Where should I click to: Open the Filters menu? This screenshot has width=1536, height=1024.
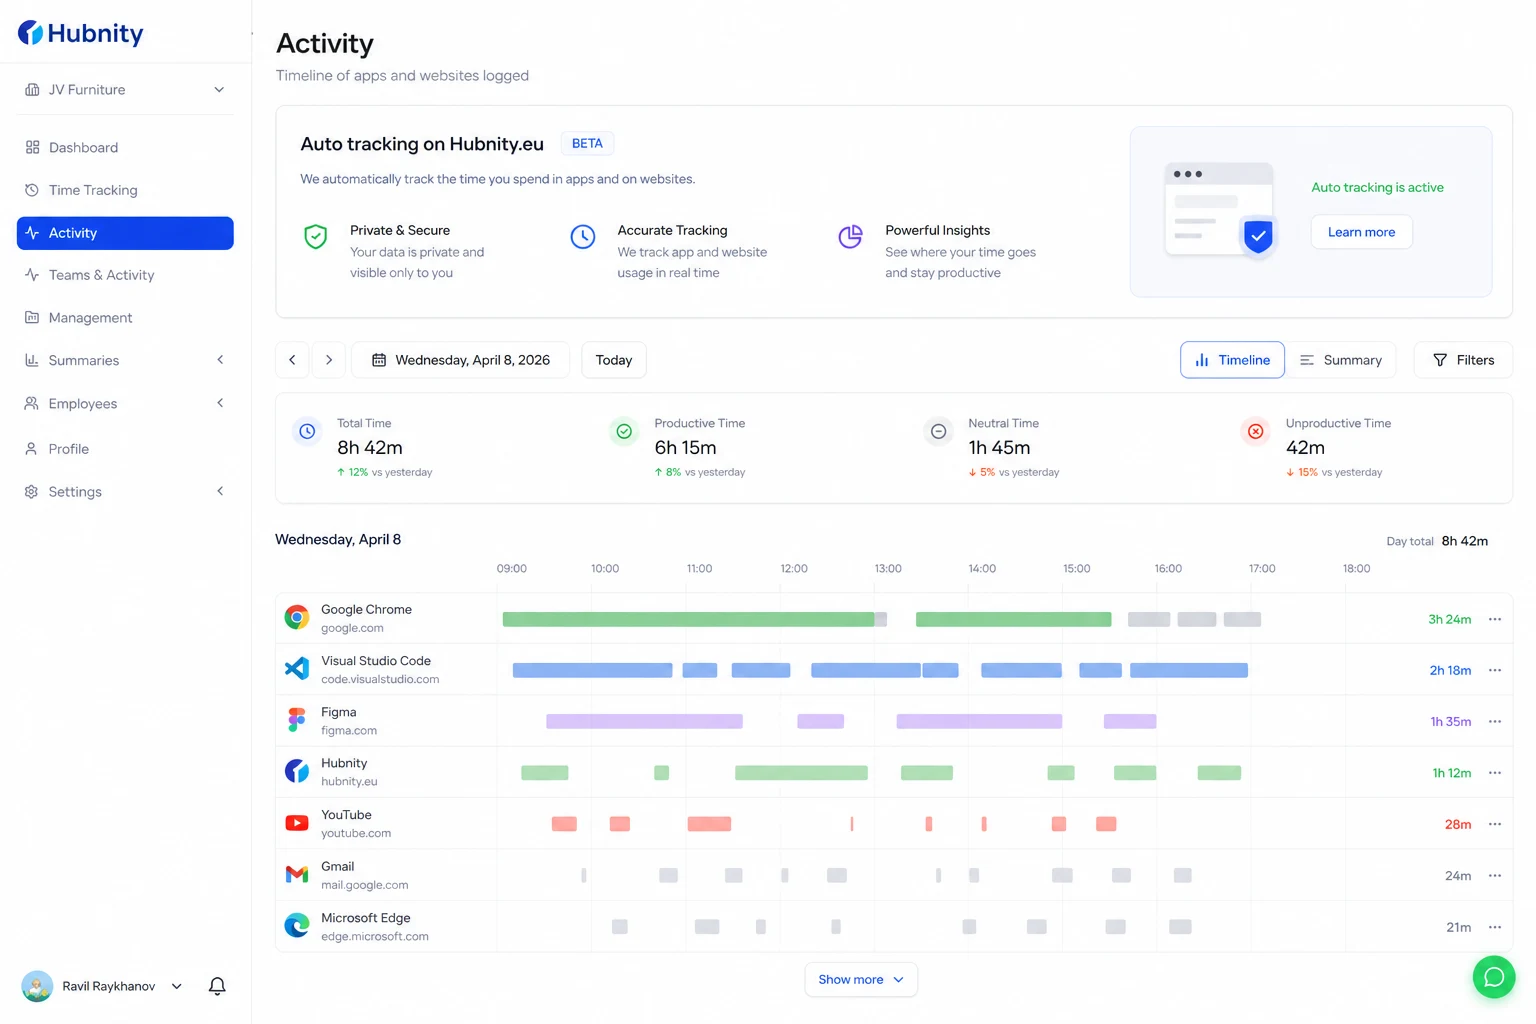[1463, 360]
